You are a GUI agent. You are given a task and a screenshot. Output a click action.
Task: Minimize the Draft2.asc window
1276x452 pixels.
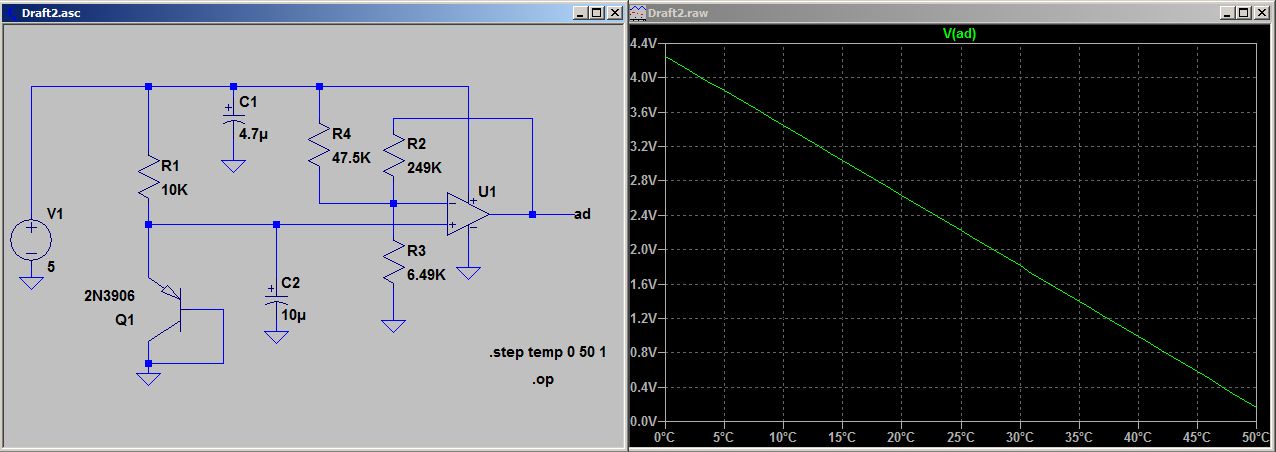(x=581, y=13)
